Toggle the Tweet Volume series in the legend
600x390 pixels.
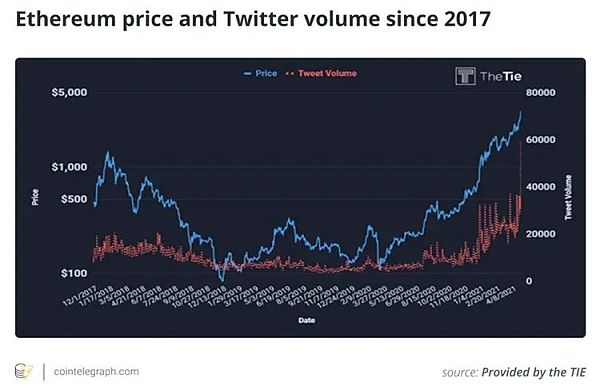[x=321, y=73]
